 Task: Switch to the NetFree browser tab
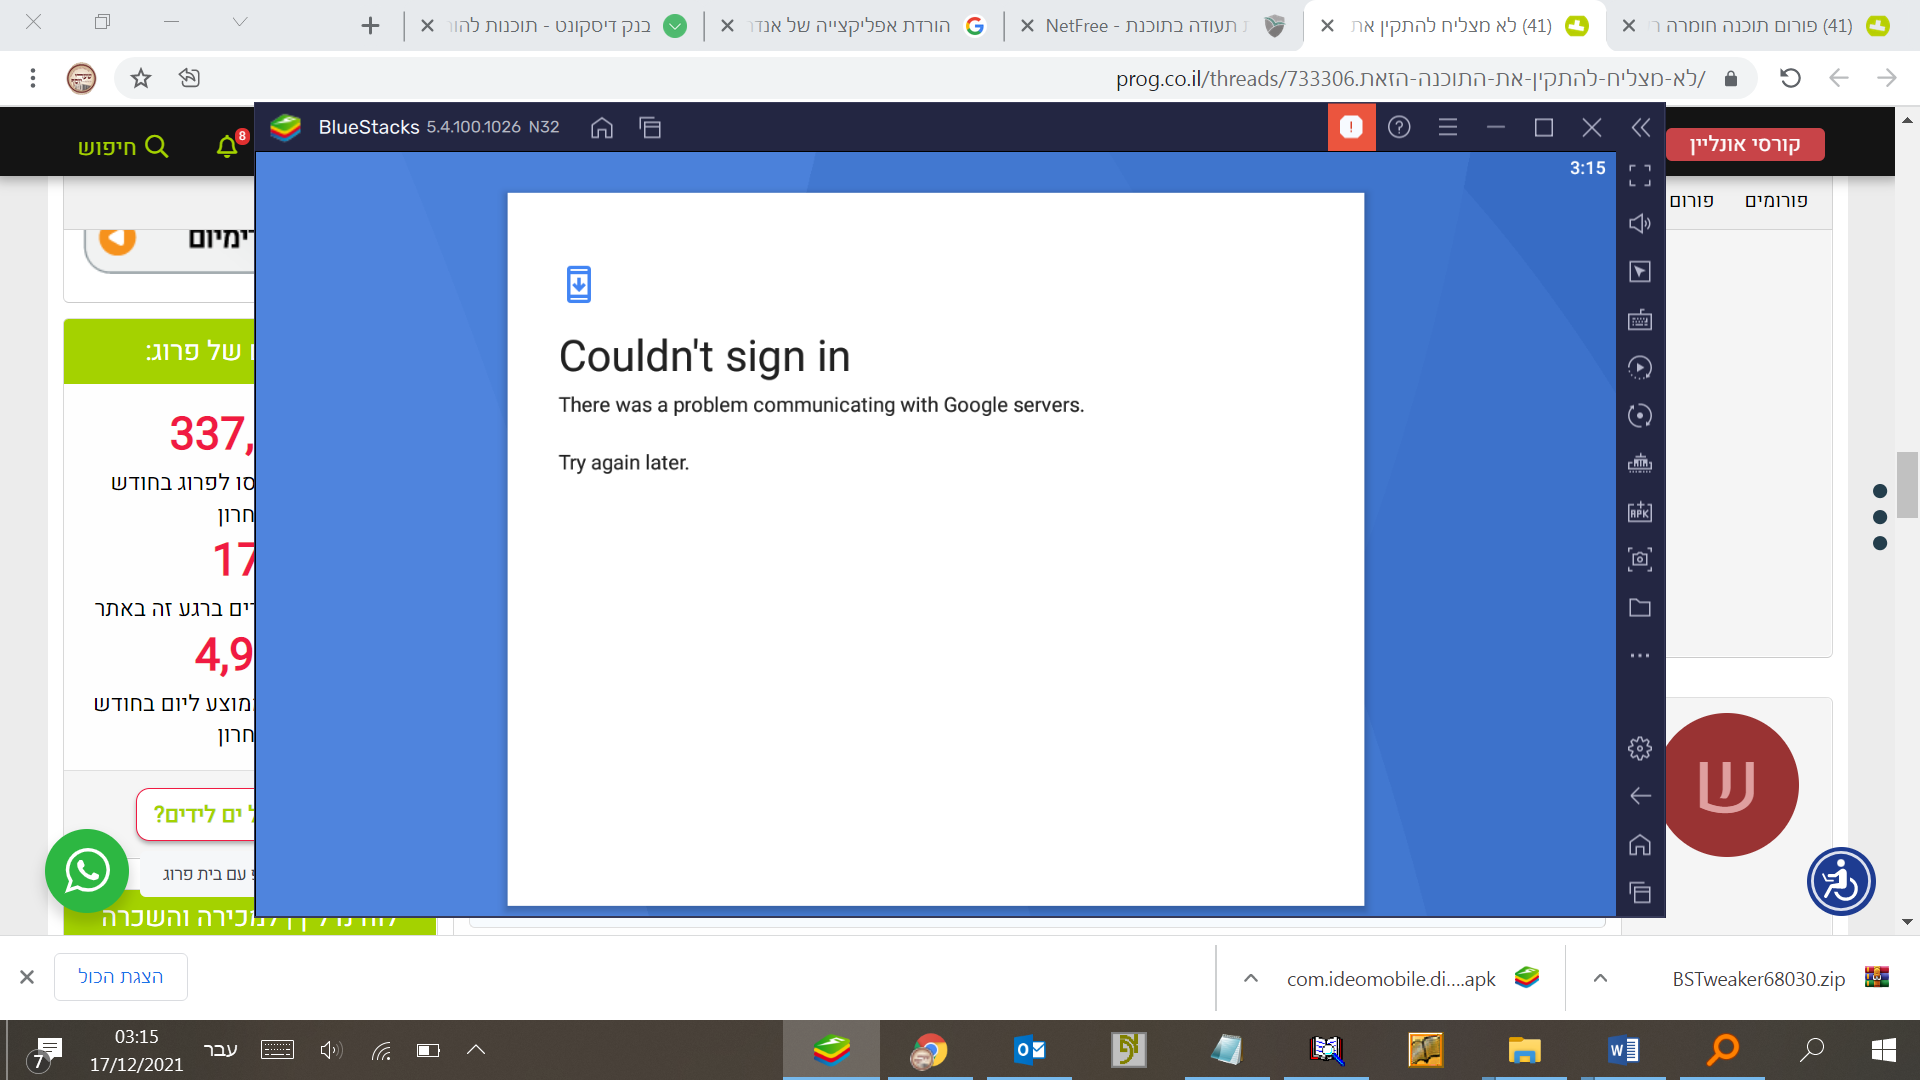[x=1150, y=26]
